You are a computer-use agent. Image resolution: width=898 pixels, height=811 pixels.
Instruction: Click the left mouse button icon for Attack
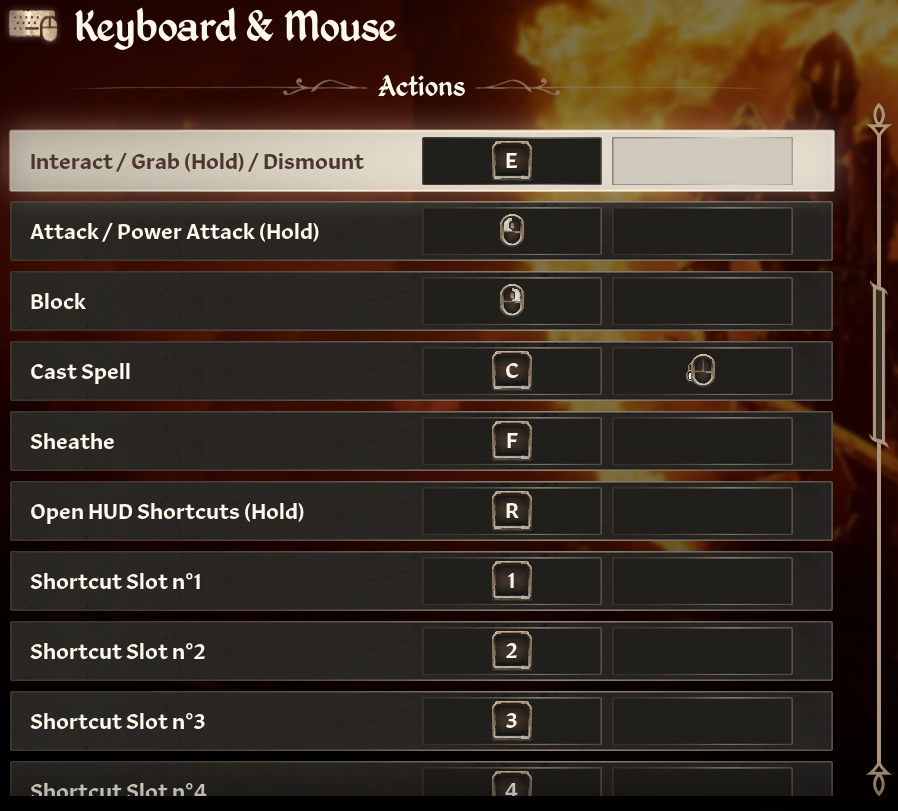(511, 230)
